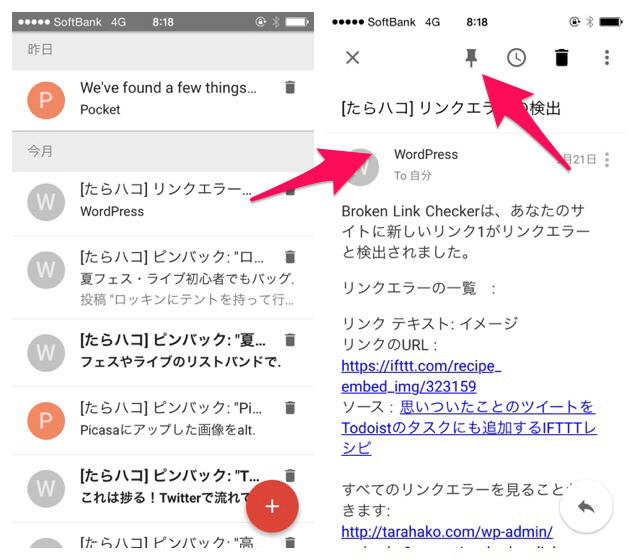Screen dimensions: 640x560
Task: Tap the "To 自分" recipient line
Action: coord(413,176)
